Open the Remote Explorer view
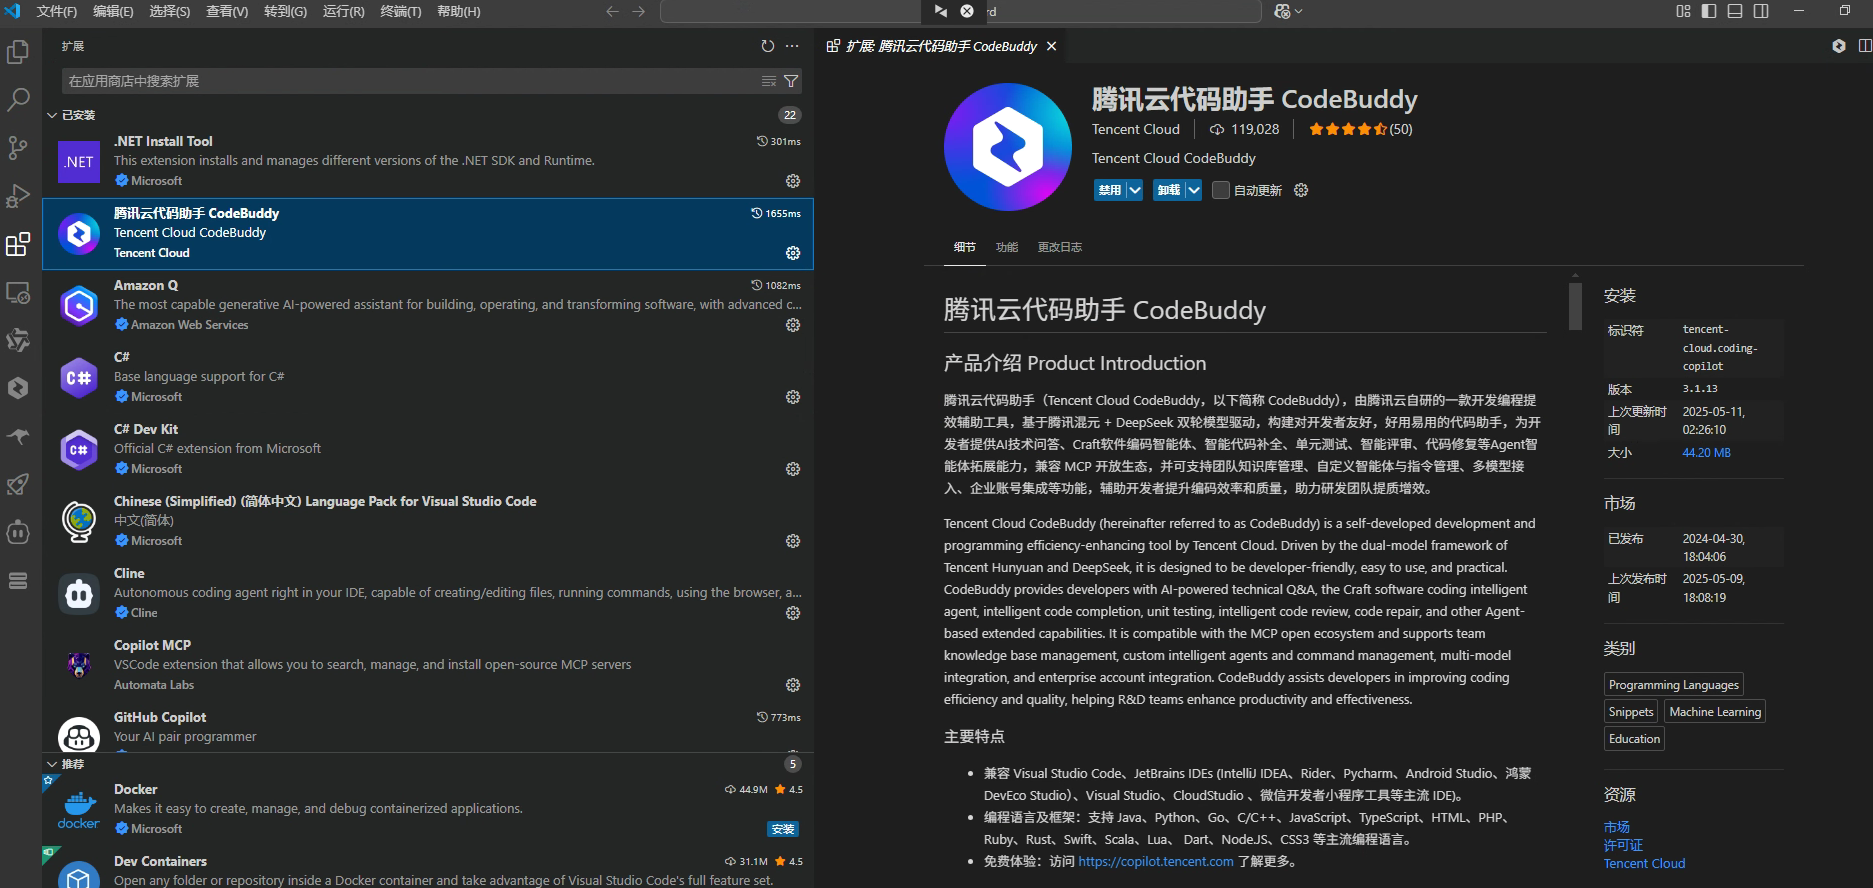 coord(18,292)
